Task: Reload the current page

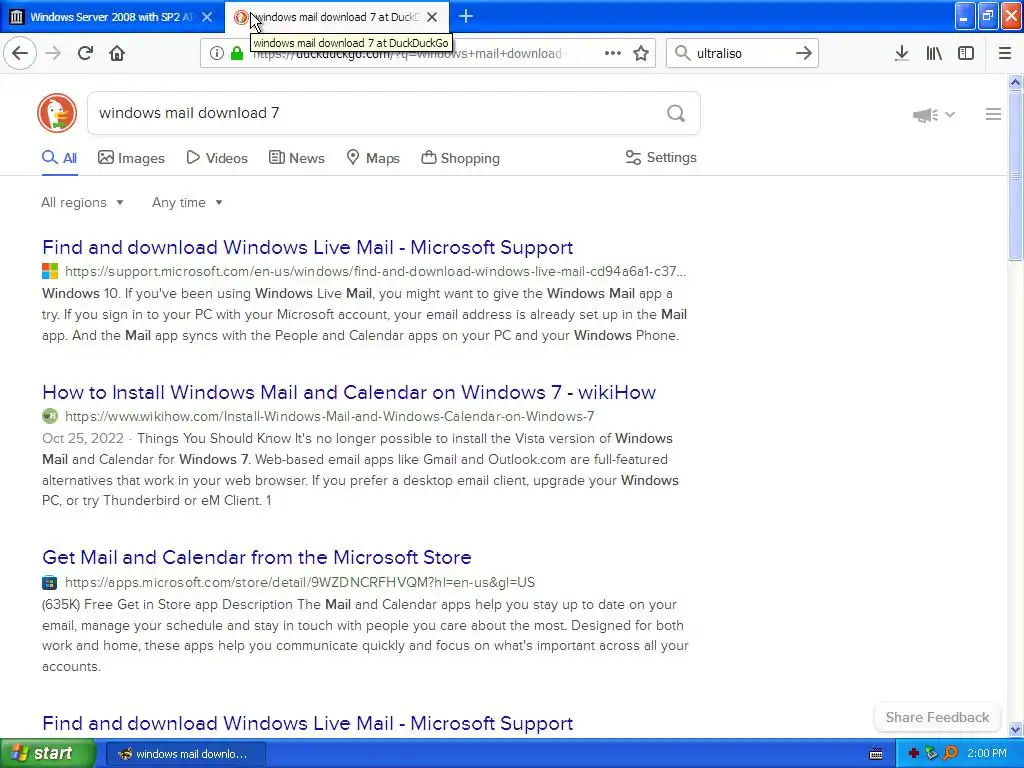Action: tap(85, 53)
